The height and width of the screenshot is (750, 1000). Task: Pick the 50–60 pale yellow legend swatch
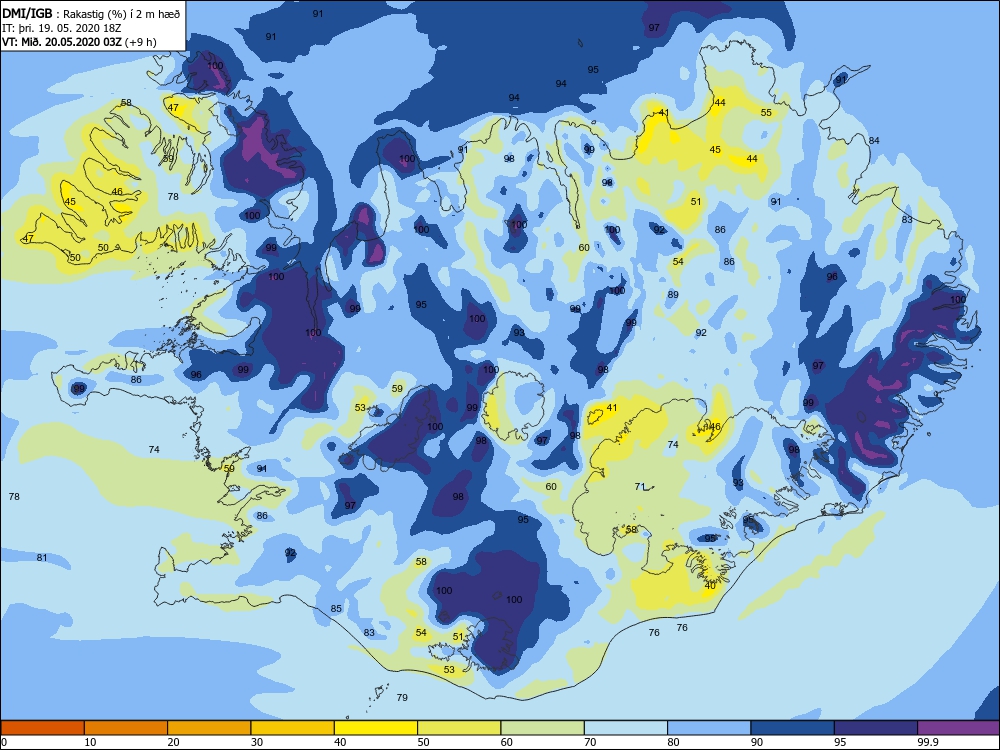(459, 728)
